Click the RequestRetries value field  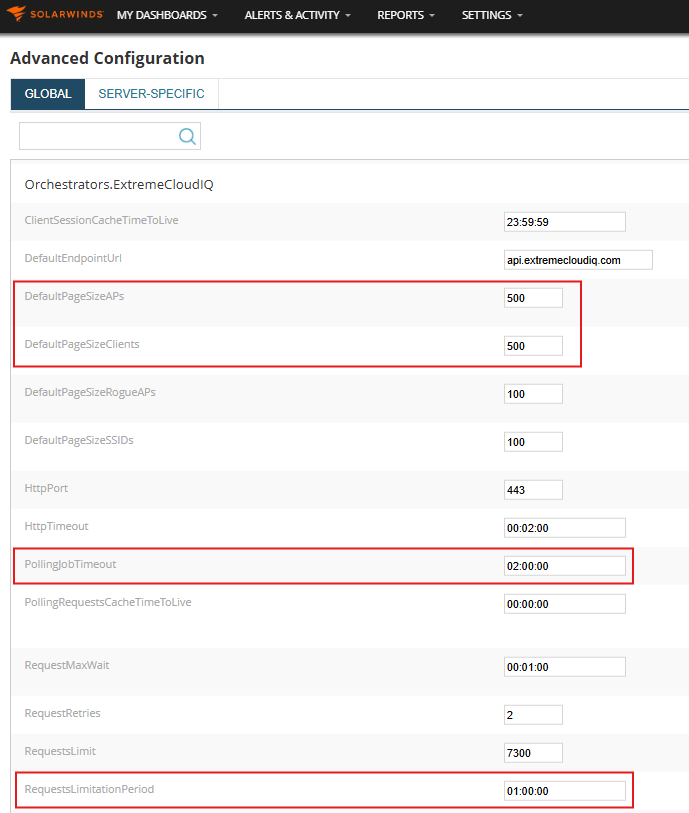[533, 715]
